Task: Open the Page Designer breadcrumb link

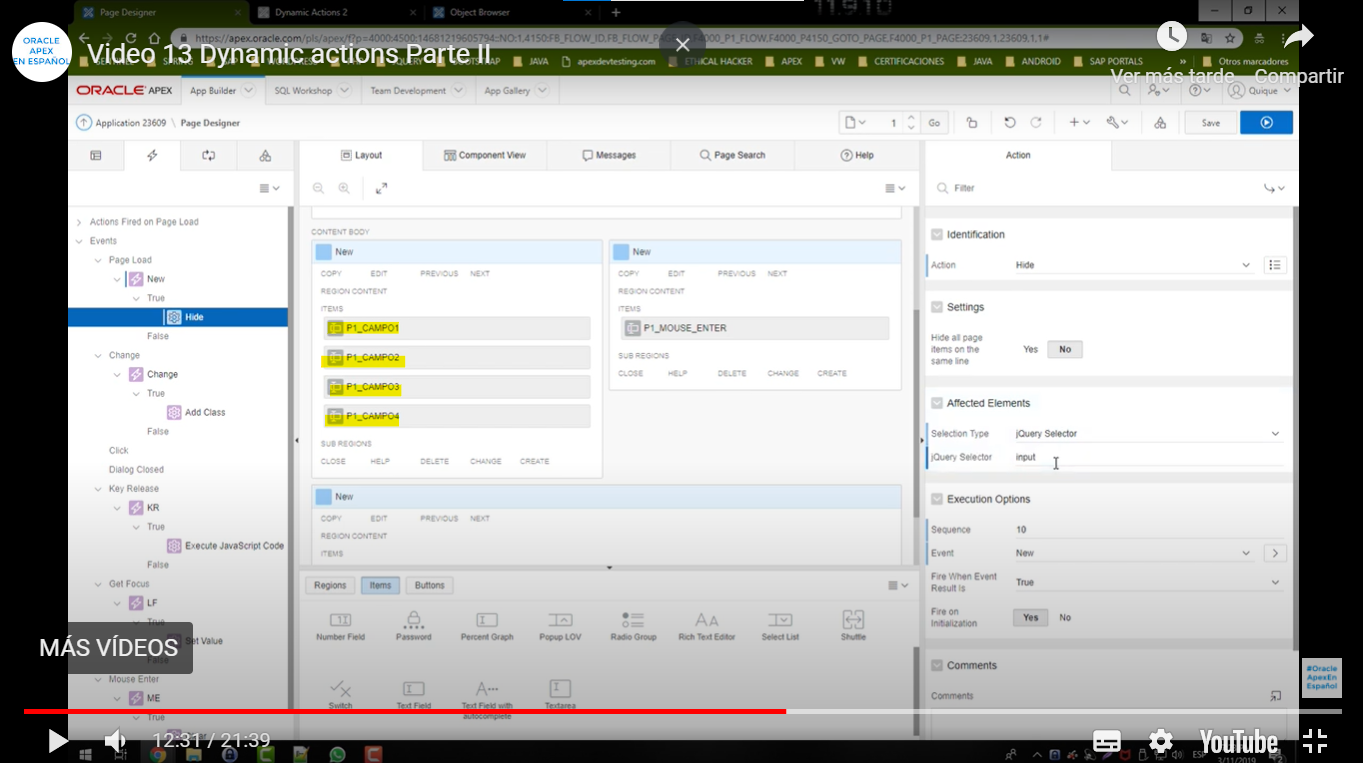Action: (x=210, y=123)
